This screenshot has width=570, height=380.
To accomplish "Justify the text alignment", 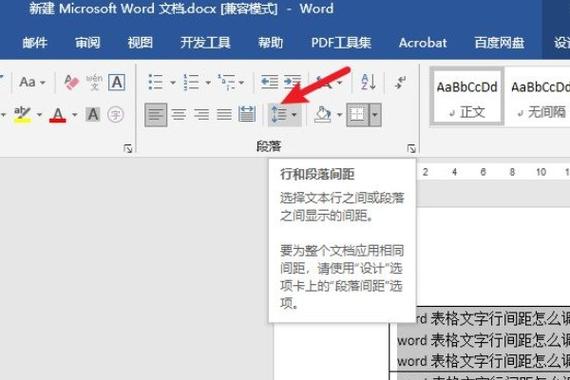I will [x=224, y=115].
